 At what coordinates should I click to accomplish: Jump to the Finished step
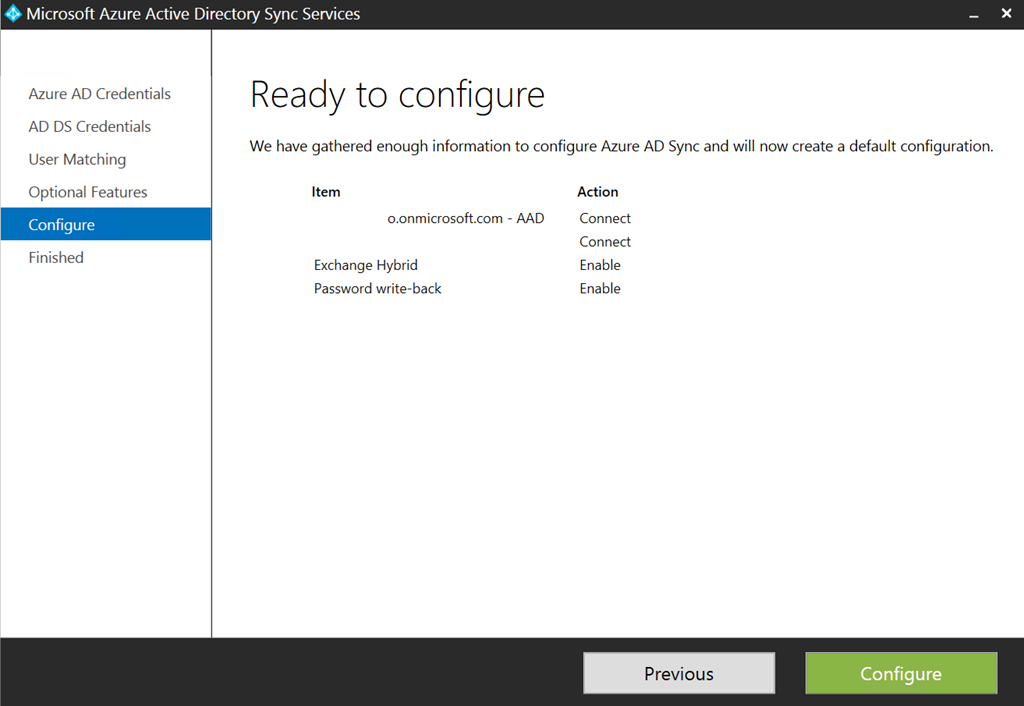tap(56, 258)
